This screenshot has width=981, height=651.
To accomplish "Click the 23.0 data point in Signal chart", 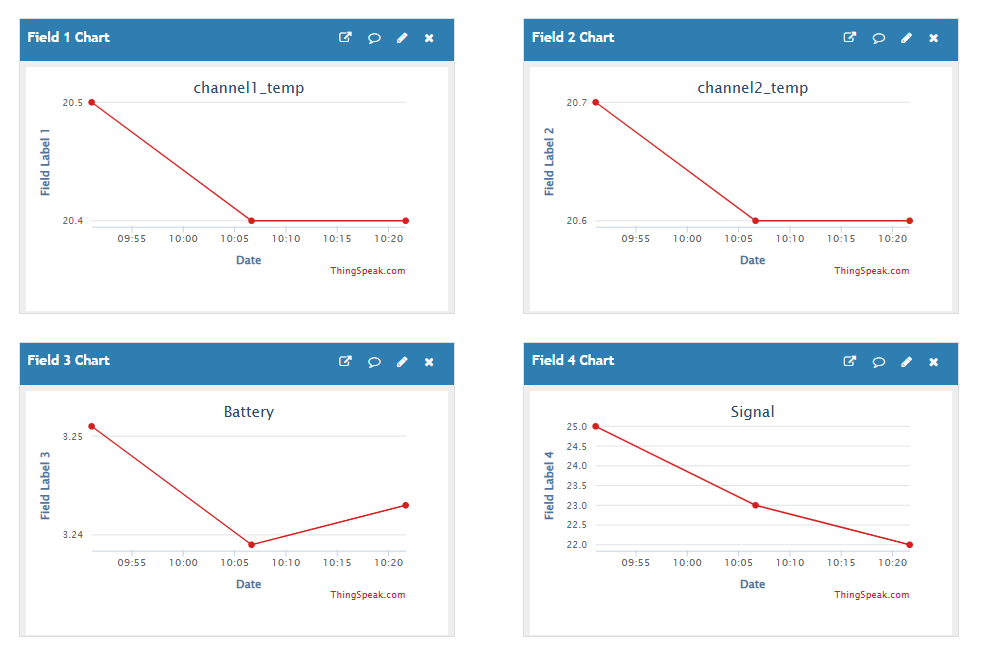I will coord(756,505).
